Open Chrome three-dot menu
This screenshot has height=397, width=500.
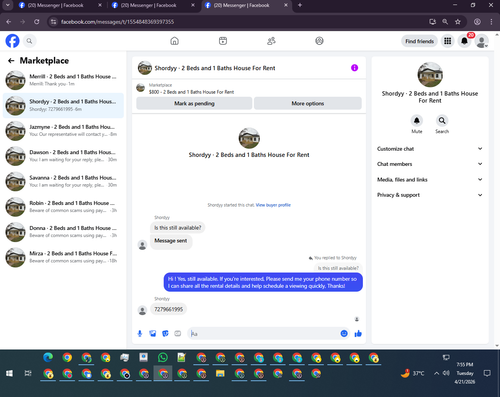(x=491, y=22)
